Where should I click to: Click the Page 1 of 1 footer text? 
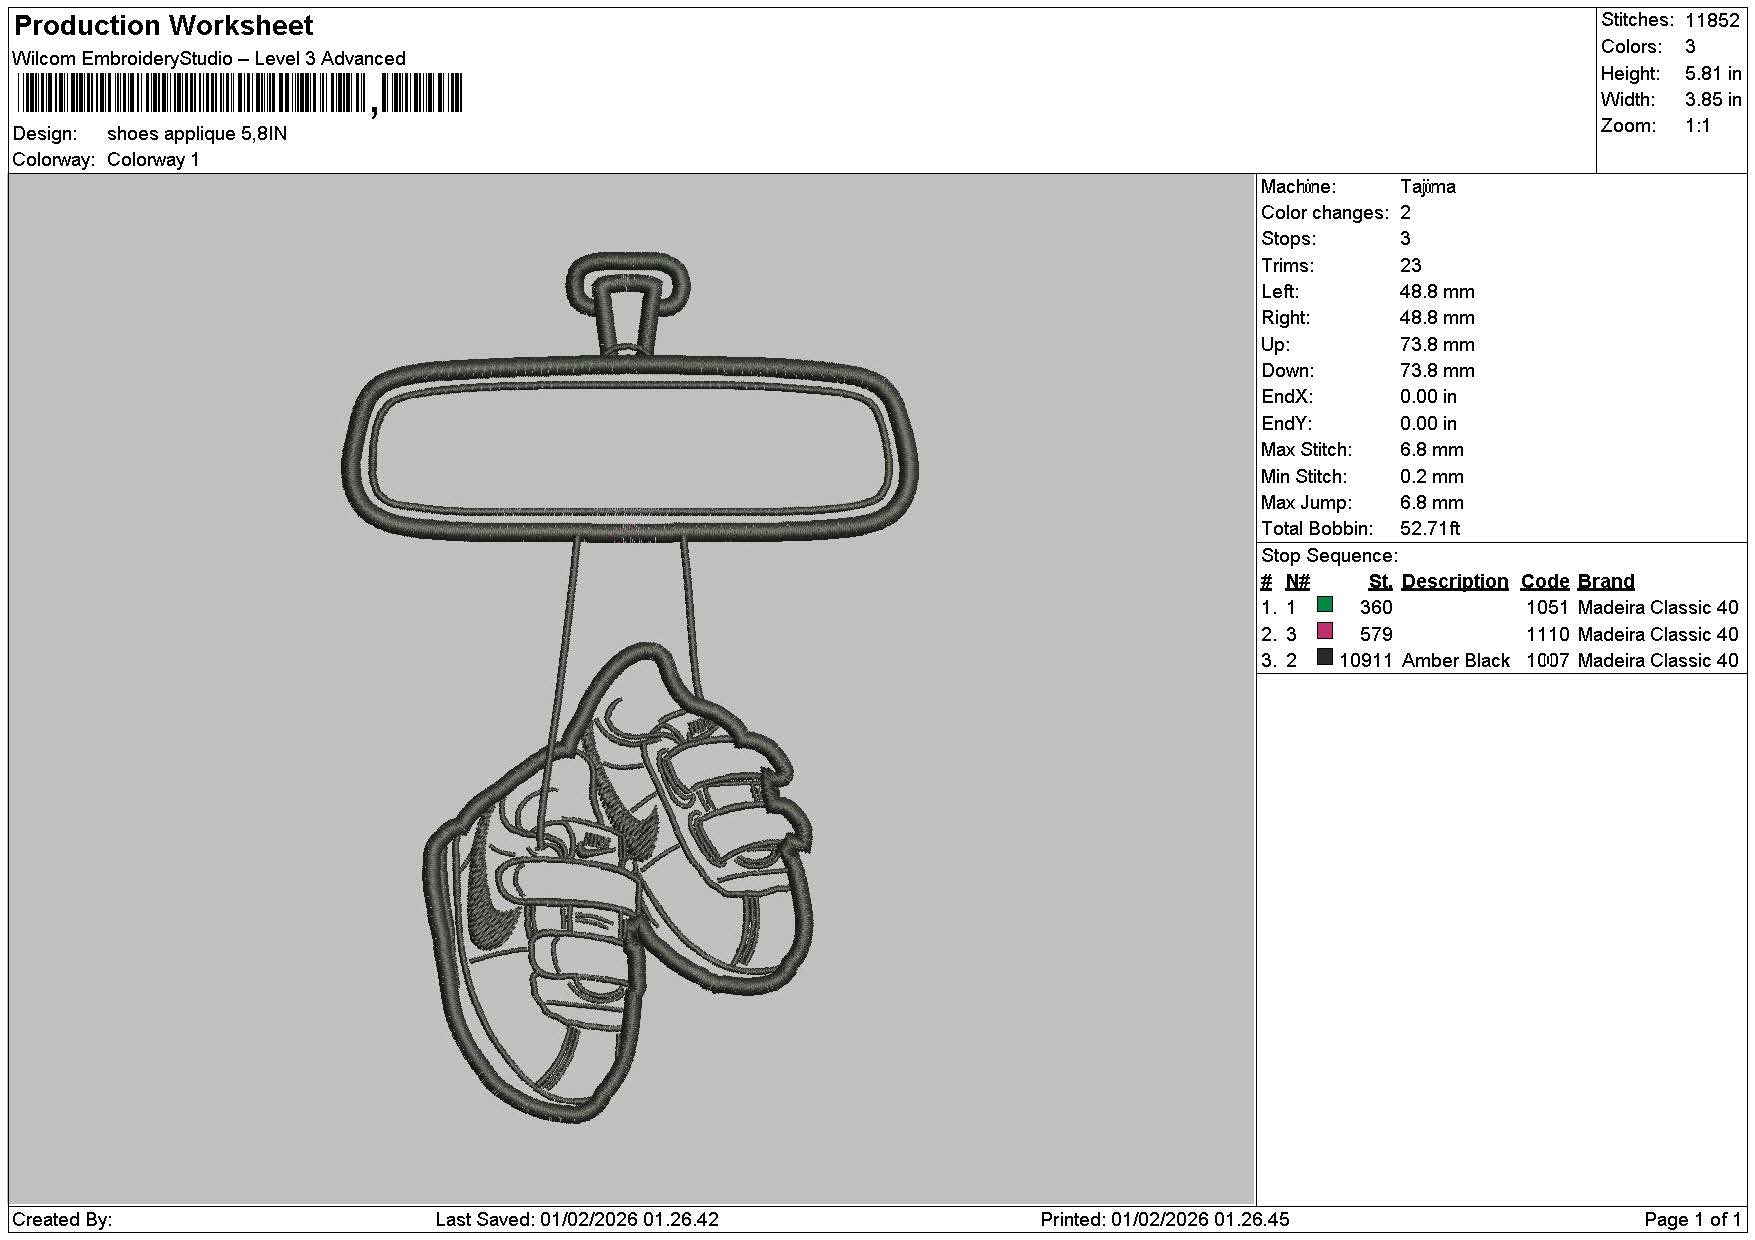[1692, 1220]
